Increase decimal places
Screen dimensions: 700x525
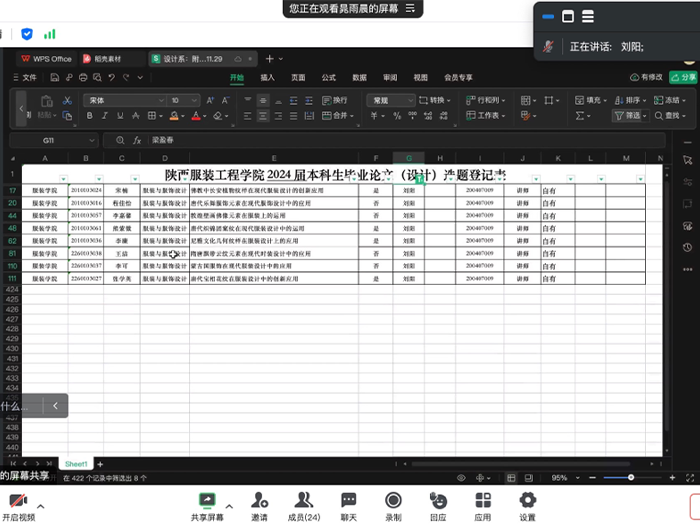tap(428, 116)
